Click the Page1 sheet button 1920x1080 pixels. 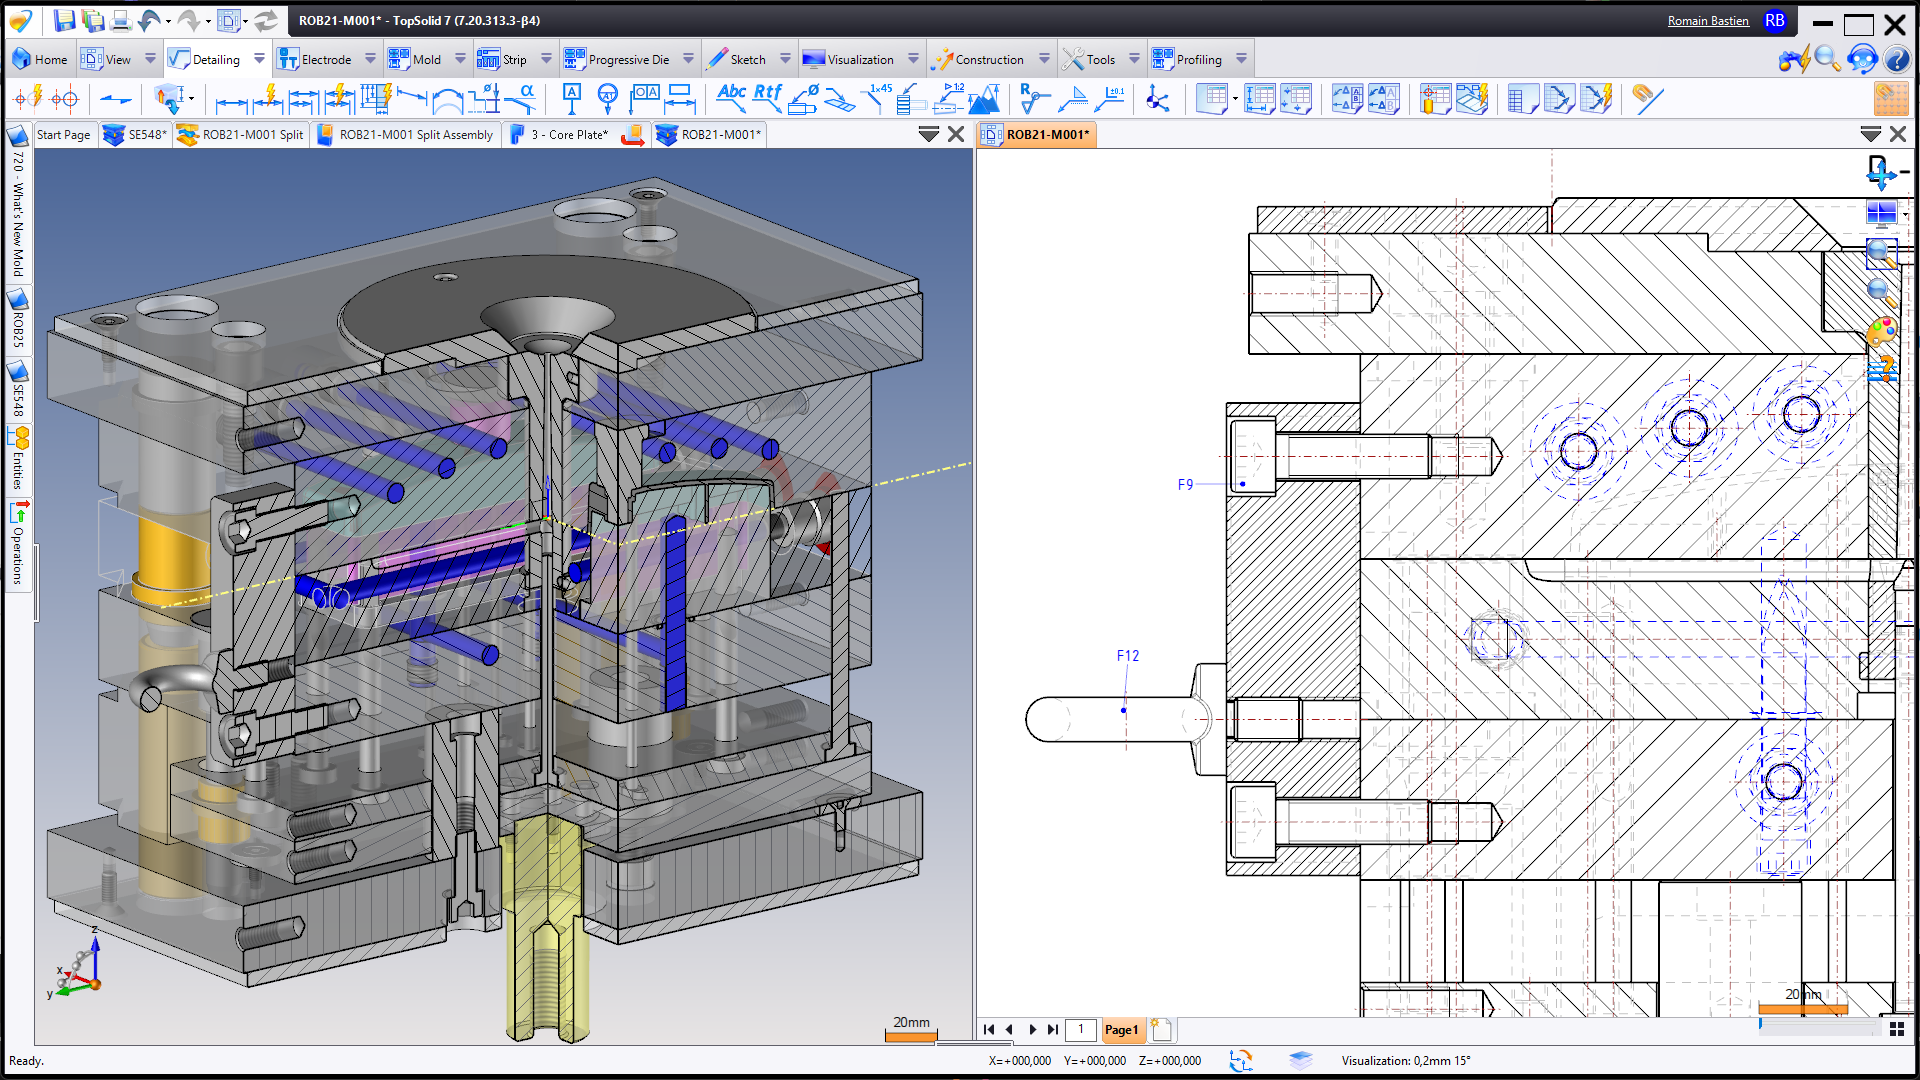[x=1121, y=1029]
